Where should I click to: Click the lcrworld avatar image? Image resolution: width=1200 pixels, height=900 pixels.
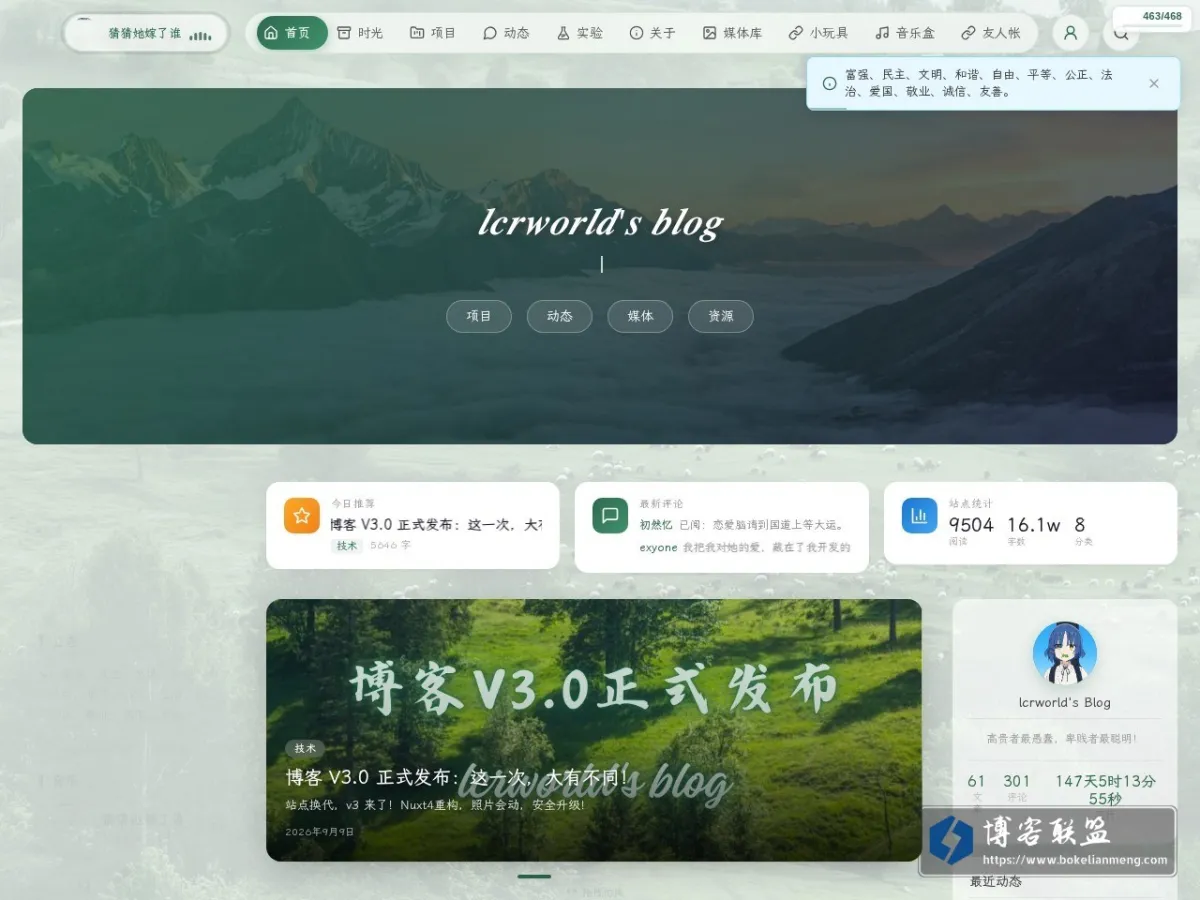point(1065,654)
